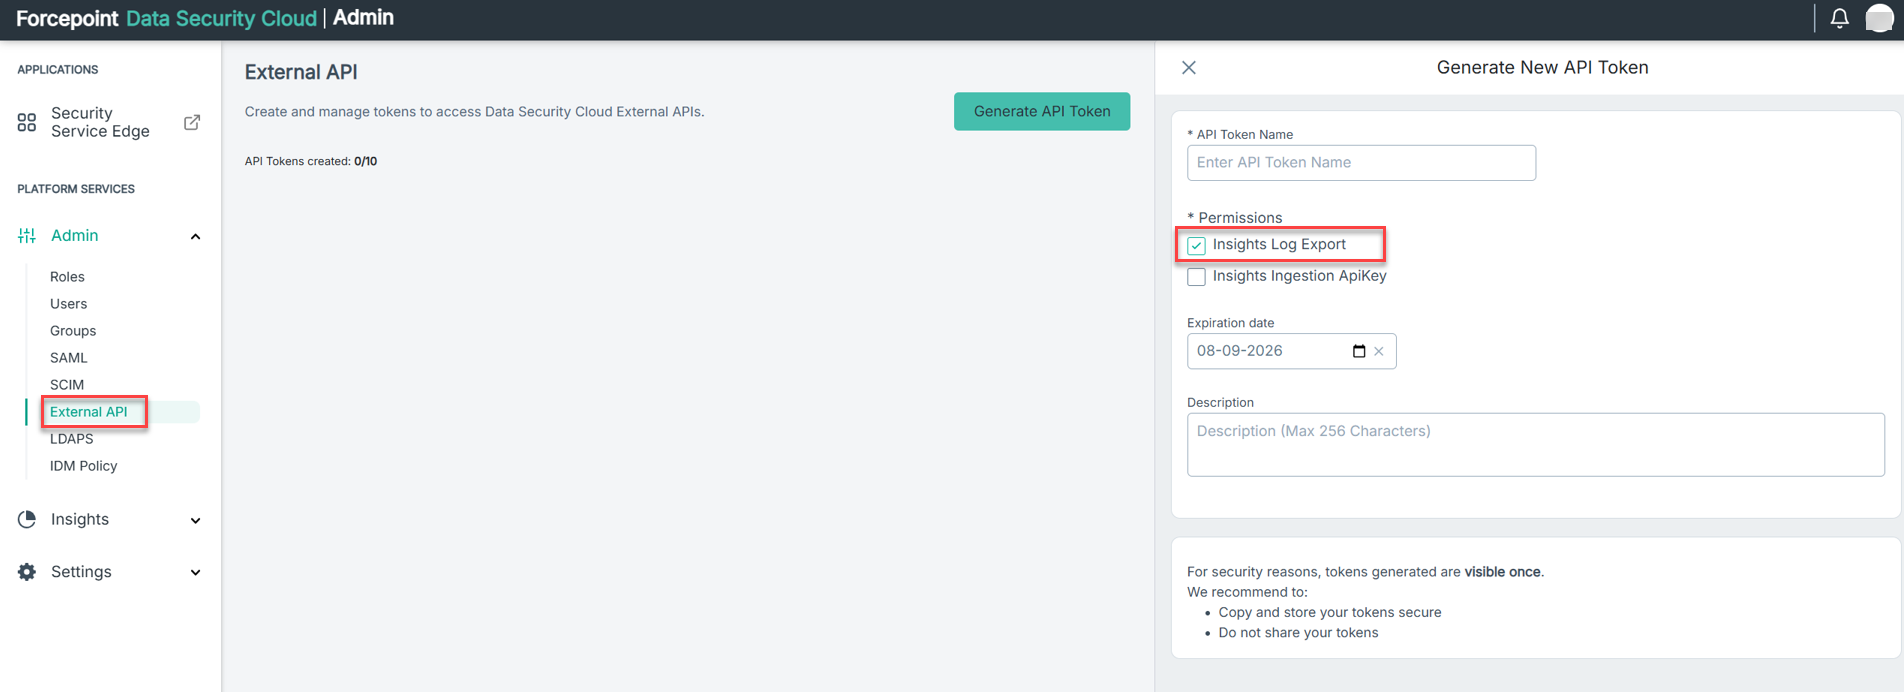
Task: Open the Roles menu item
Action: click(x=67, y=277)
